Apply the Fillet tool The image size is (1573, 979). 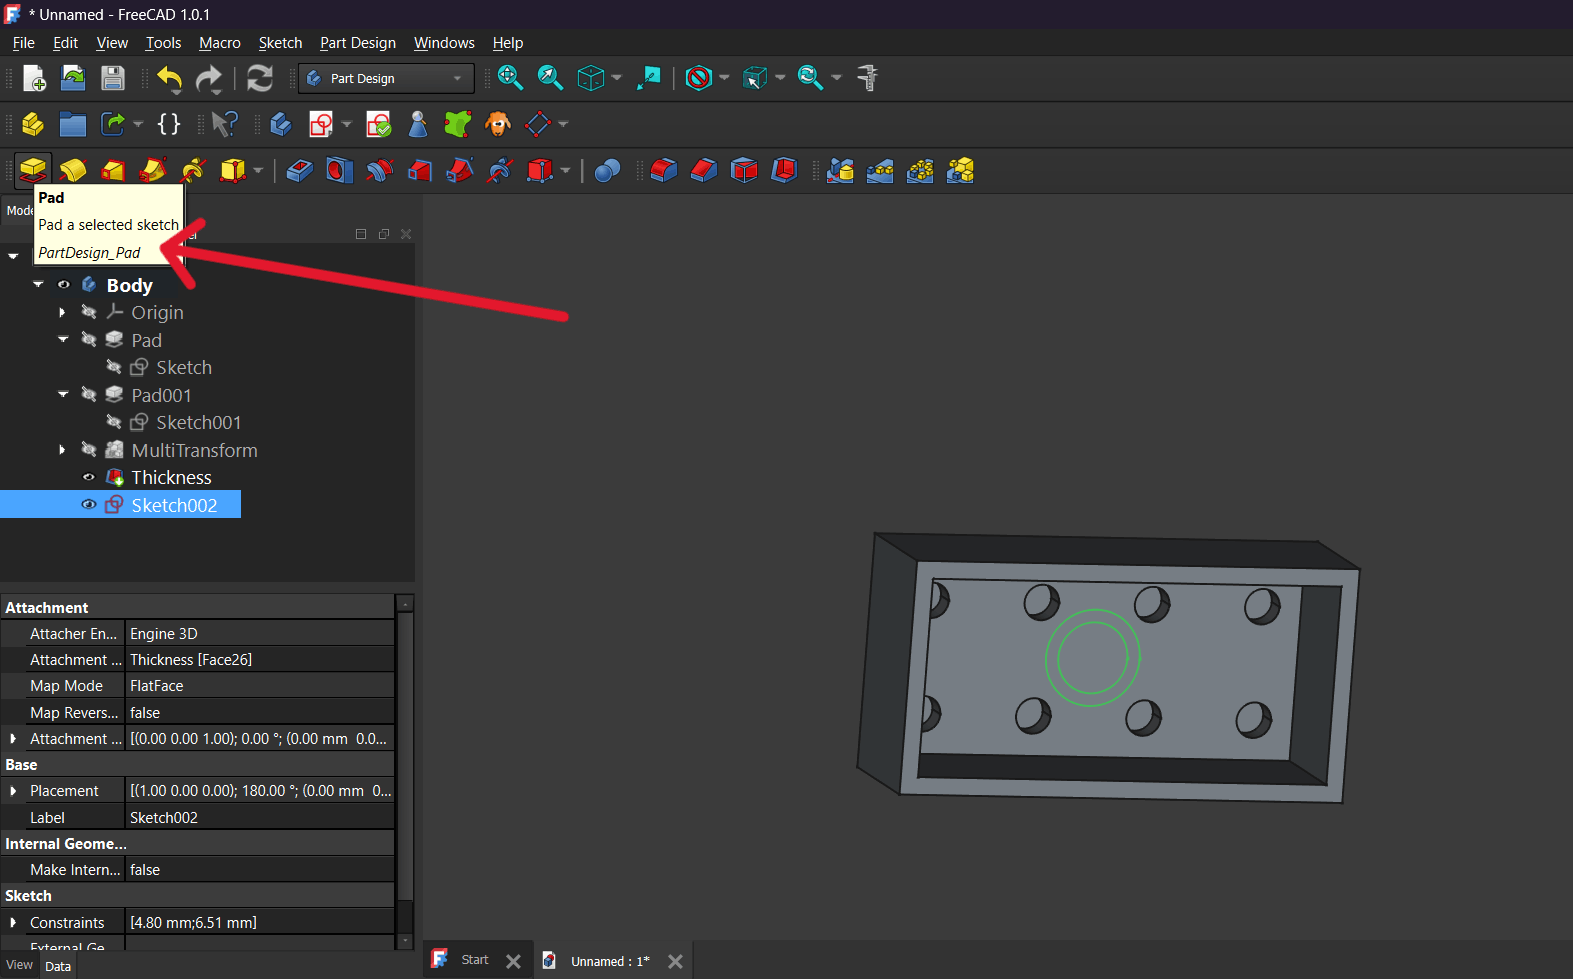[x=664, y=170]
